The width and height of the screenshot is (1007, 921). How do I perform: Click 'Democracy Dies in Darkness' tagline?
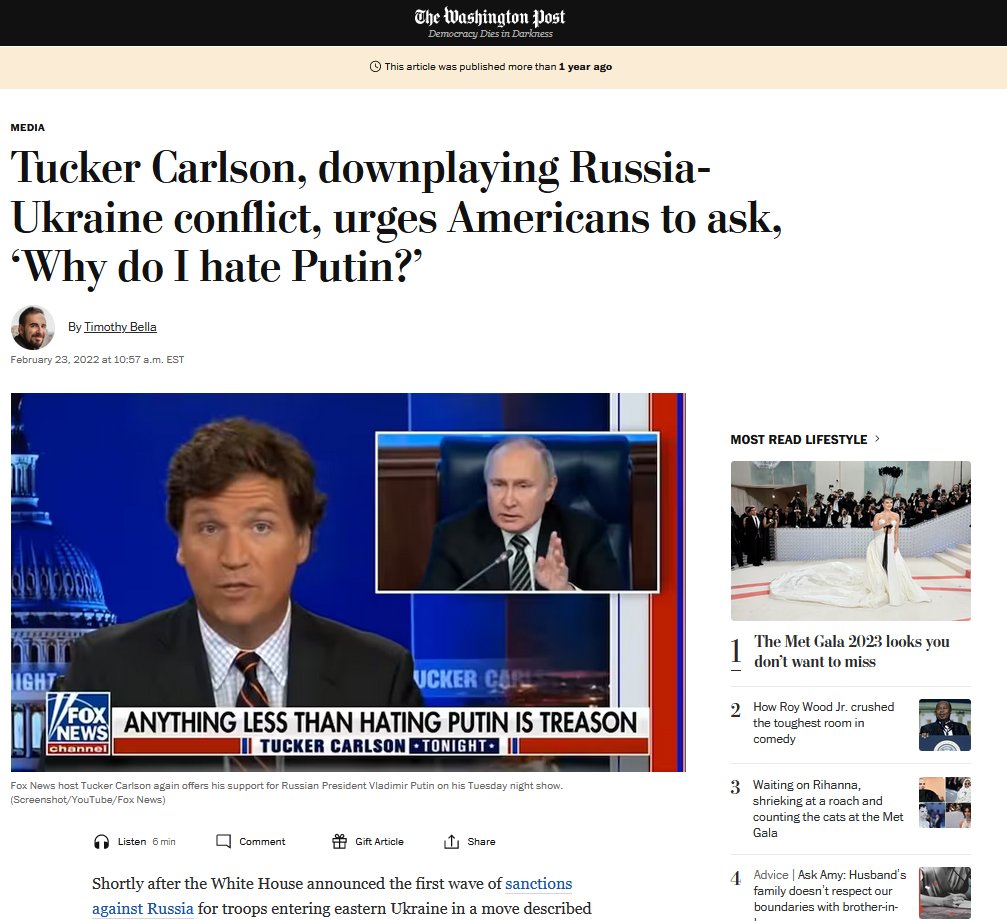tap(490, 34)
